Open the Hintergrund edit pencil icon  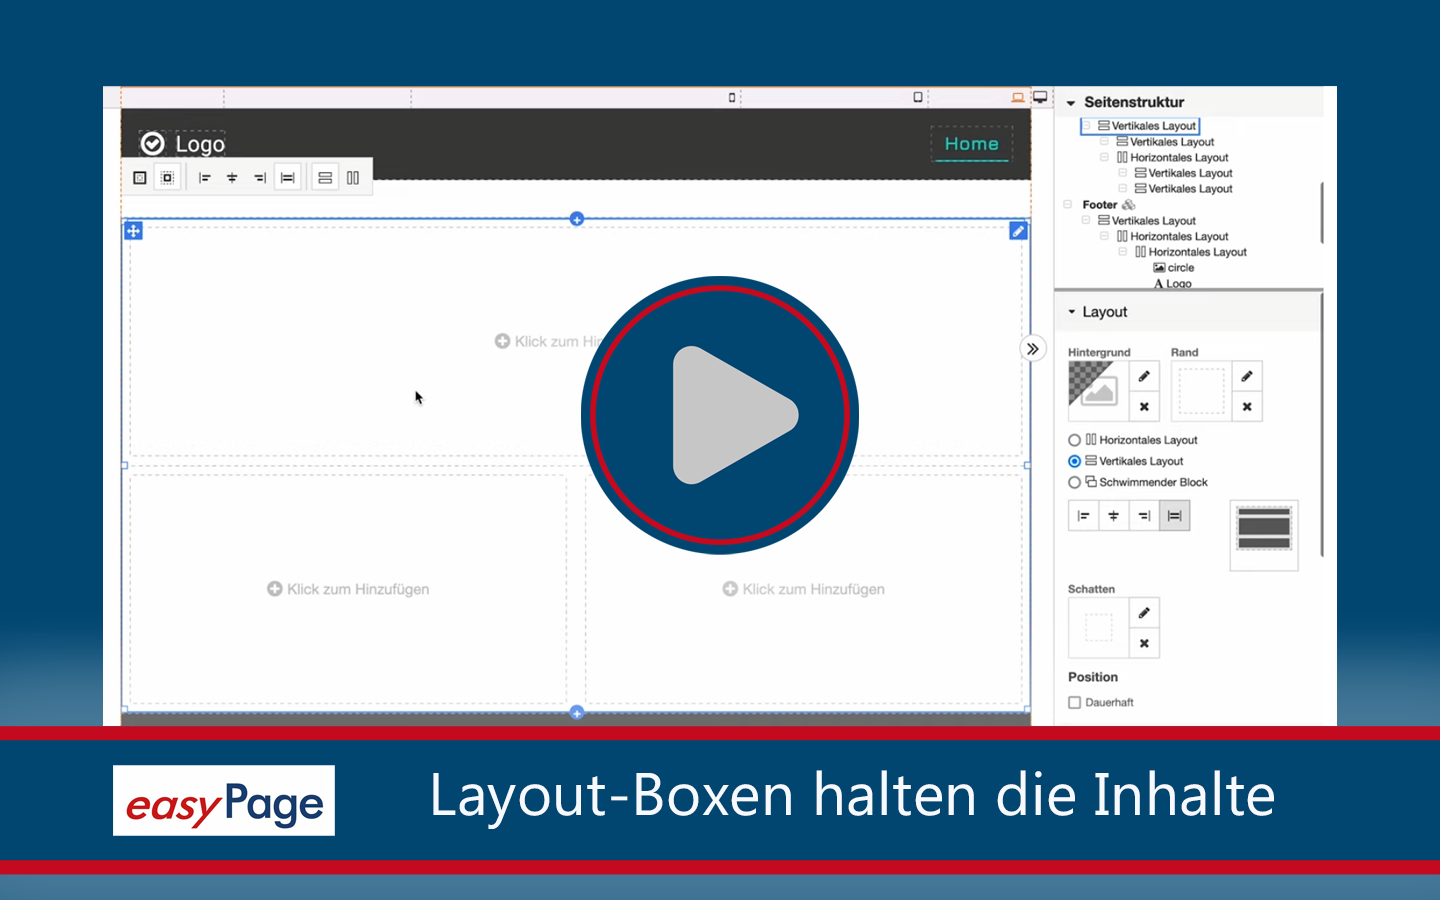point(1143,377)
